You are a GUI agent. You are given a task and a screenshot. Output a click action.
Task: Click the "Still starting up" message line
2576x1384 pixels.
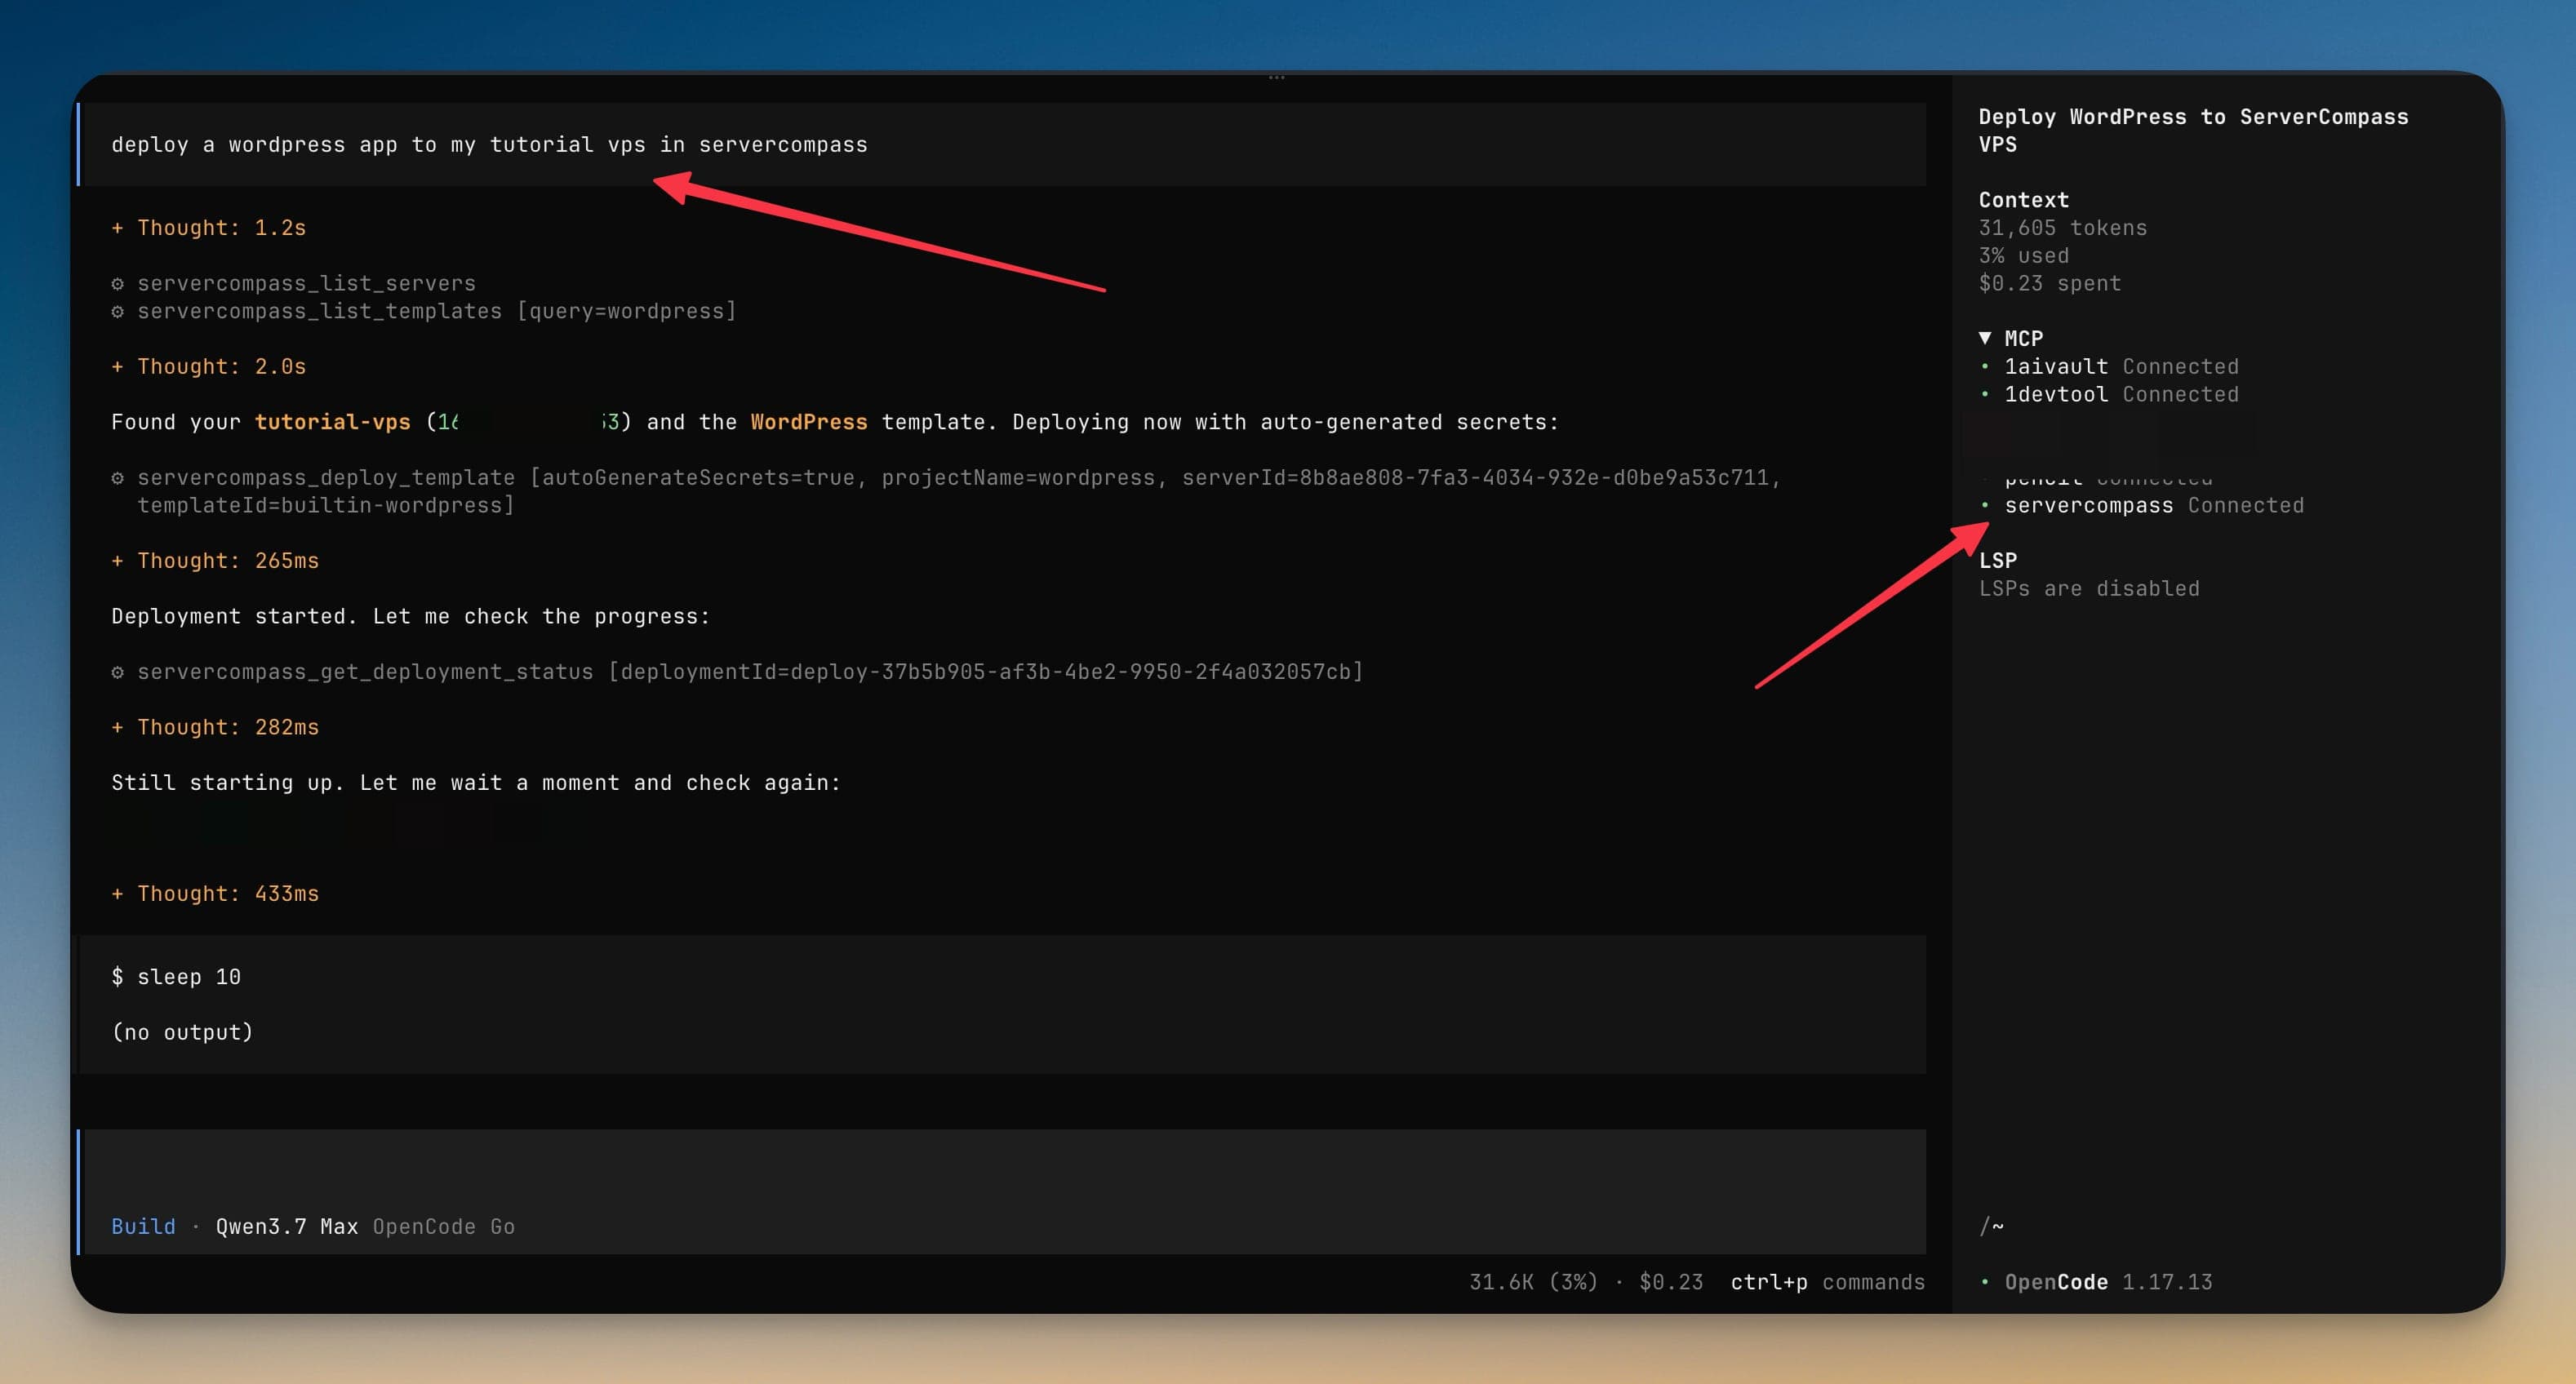[476, 783]
